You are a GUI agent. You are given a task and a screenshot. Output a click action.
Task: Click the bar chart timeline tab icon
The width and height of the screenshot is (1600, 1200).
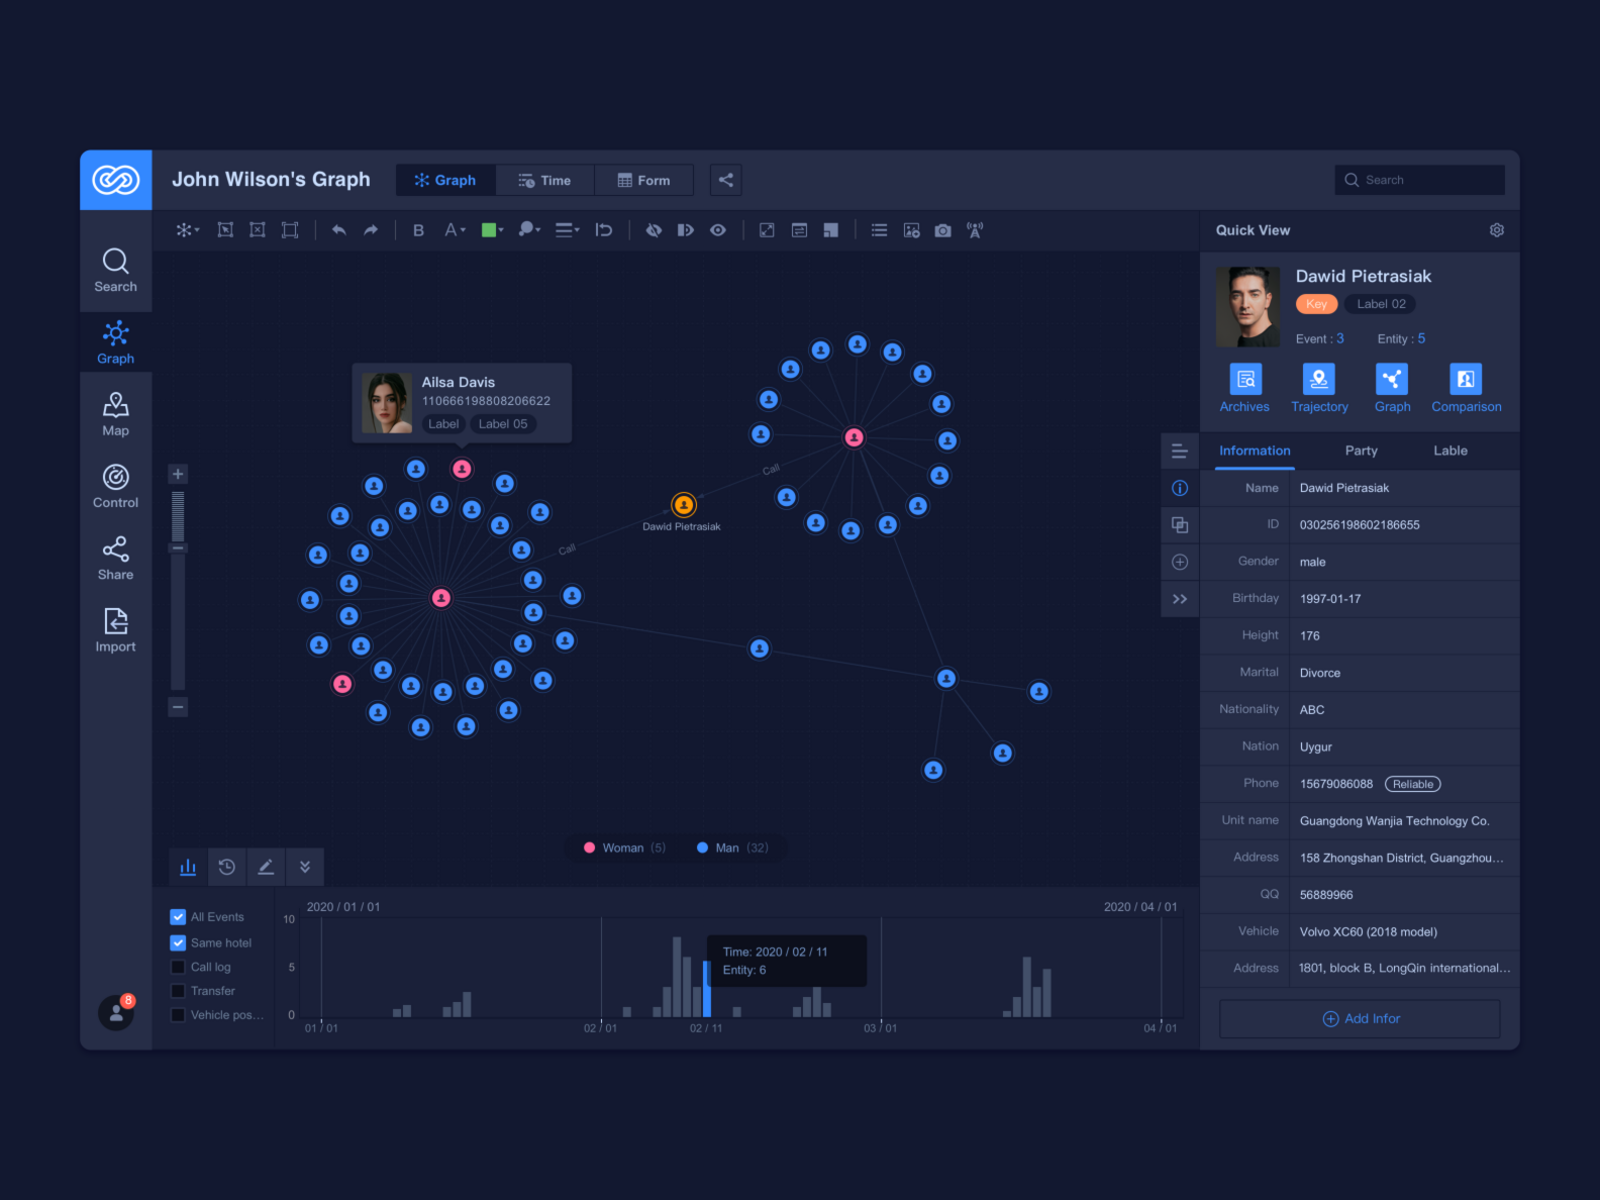coord(188,867)
